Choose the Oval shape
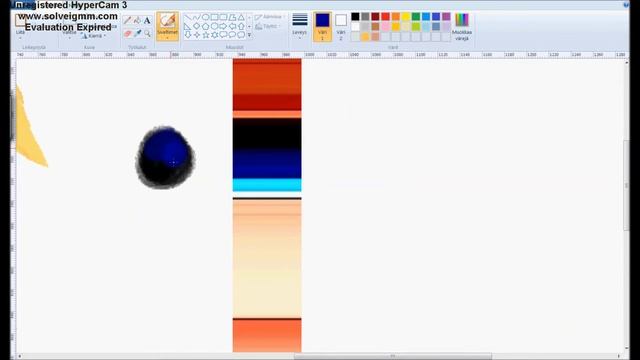Viewport: 640px width, 360px height. [206, 17]
